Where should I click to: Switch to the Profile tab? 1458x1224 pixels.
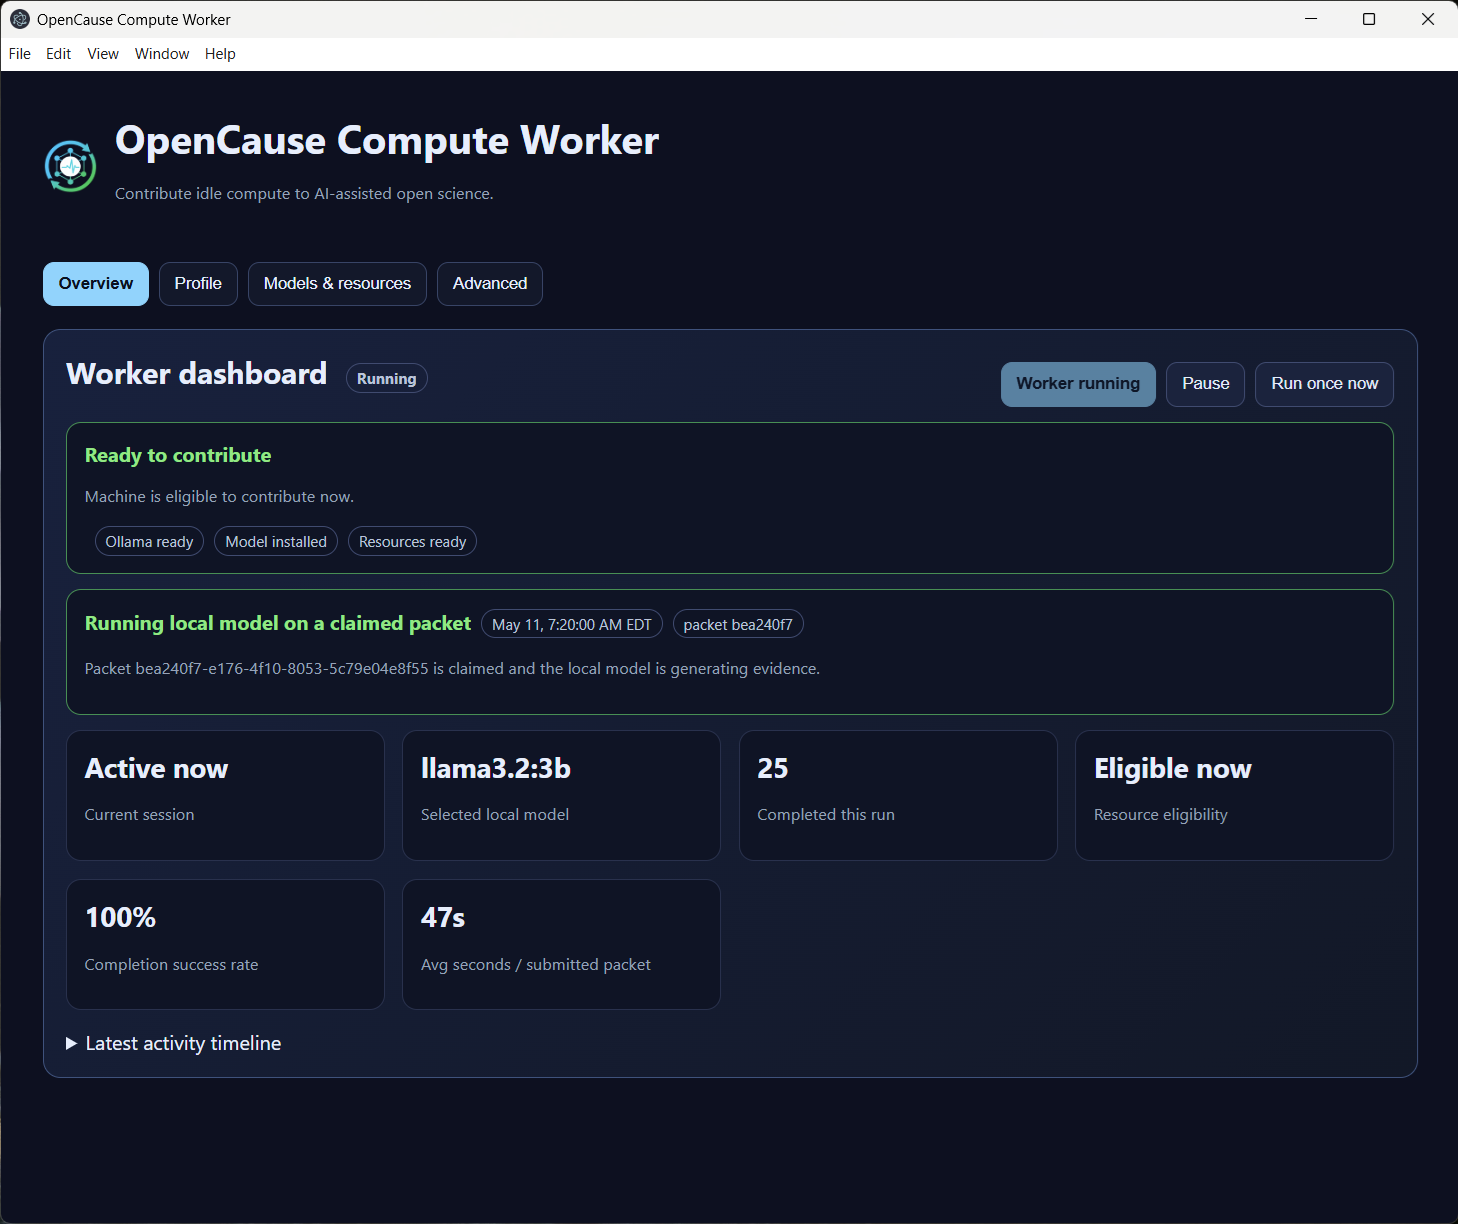click(x=198, y=284)
